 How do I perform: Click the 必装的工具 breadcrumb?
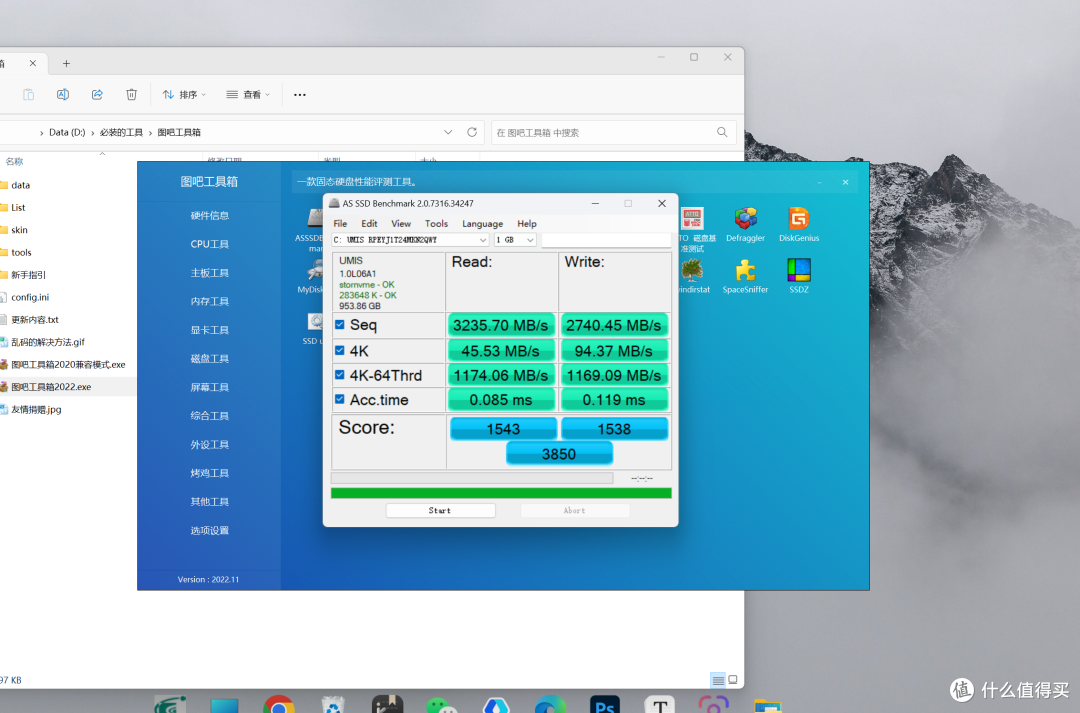(x=121, y=132)
